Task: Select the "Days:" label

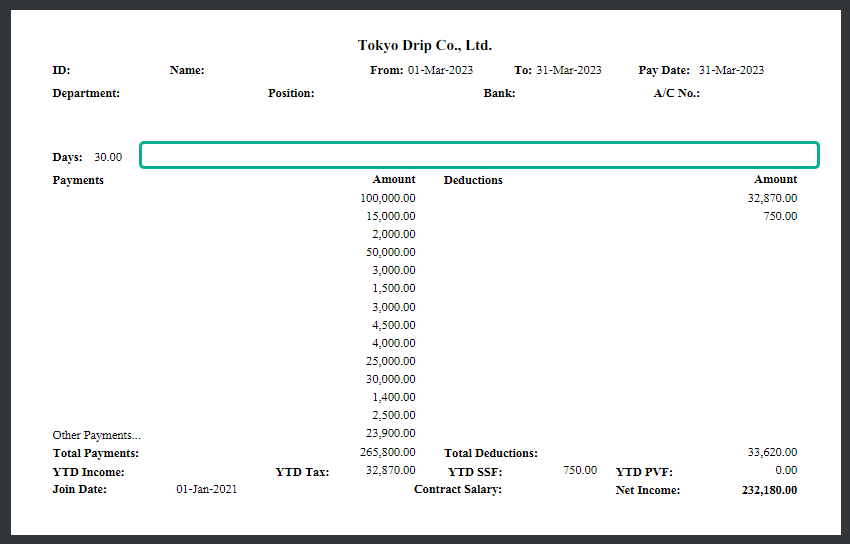Action: (67, 158)
